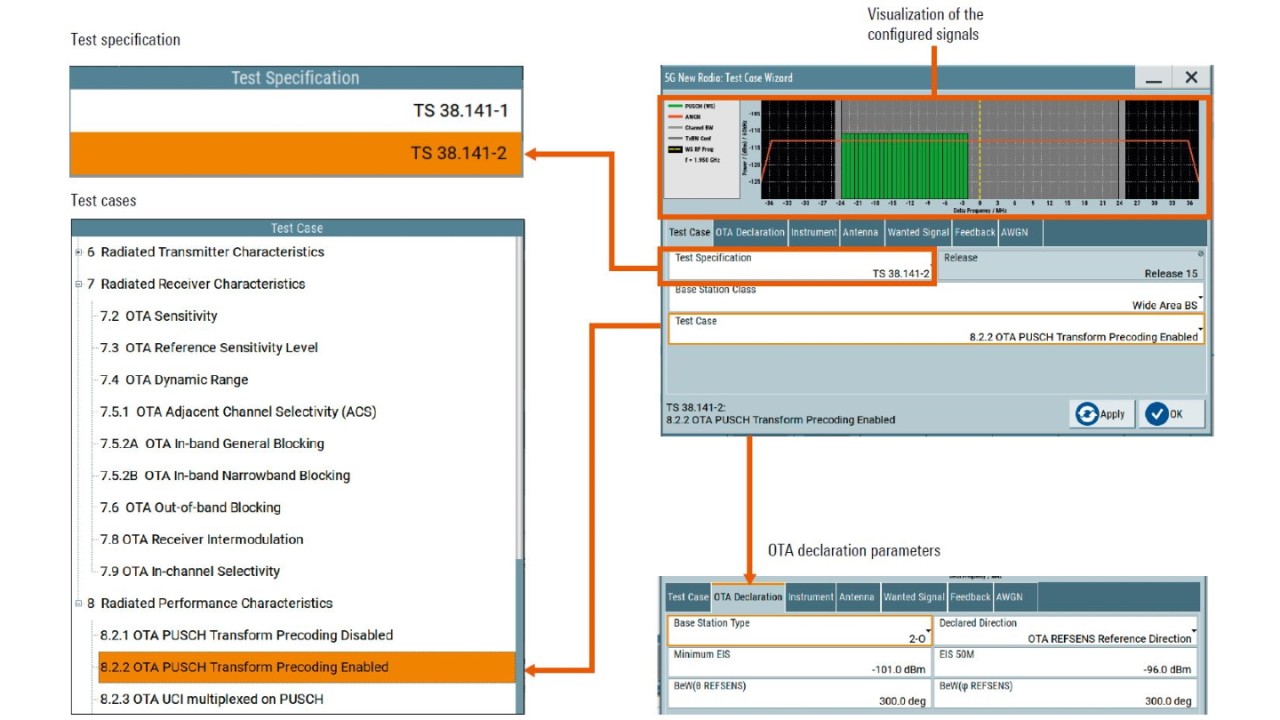Open the Base Station Type dropdown

799,630
